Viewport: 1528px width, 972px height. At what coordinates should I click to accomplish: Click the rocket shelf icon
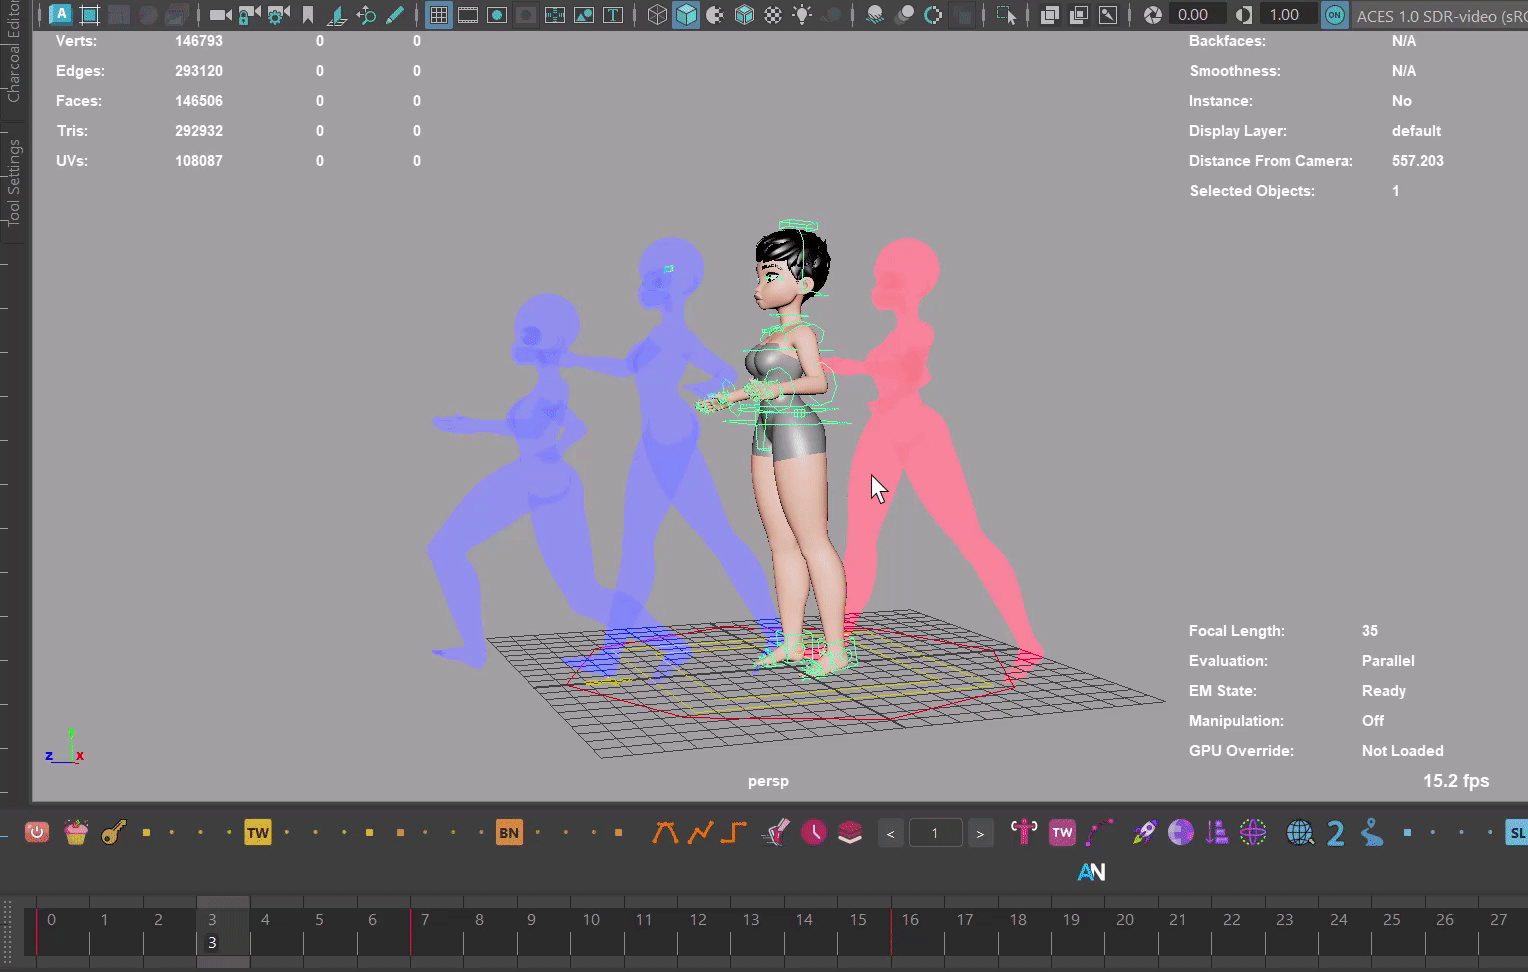point(1144,832)
